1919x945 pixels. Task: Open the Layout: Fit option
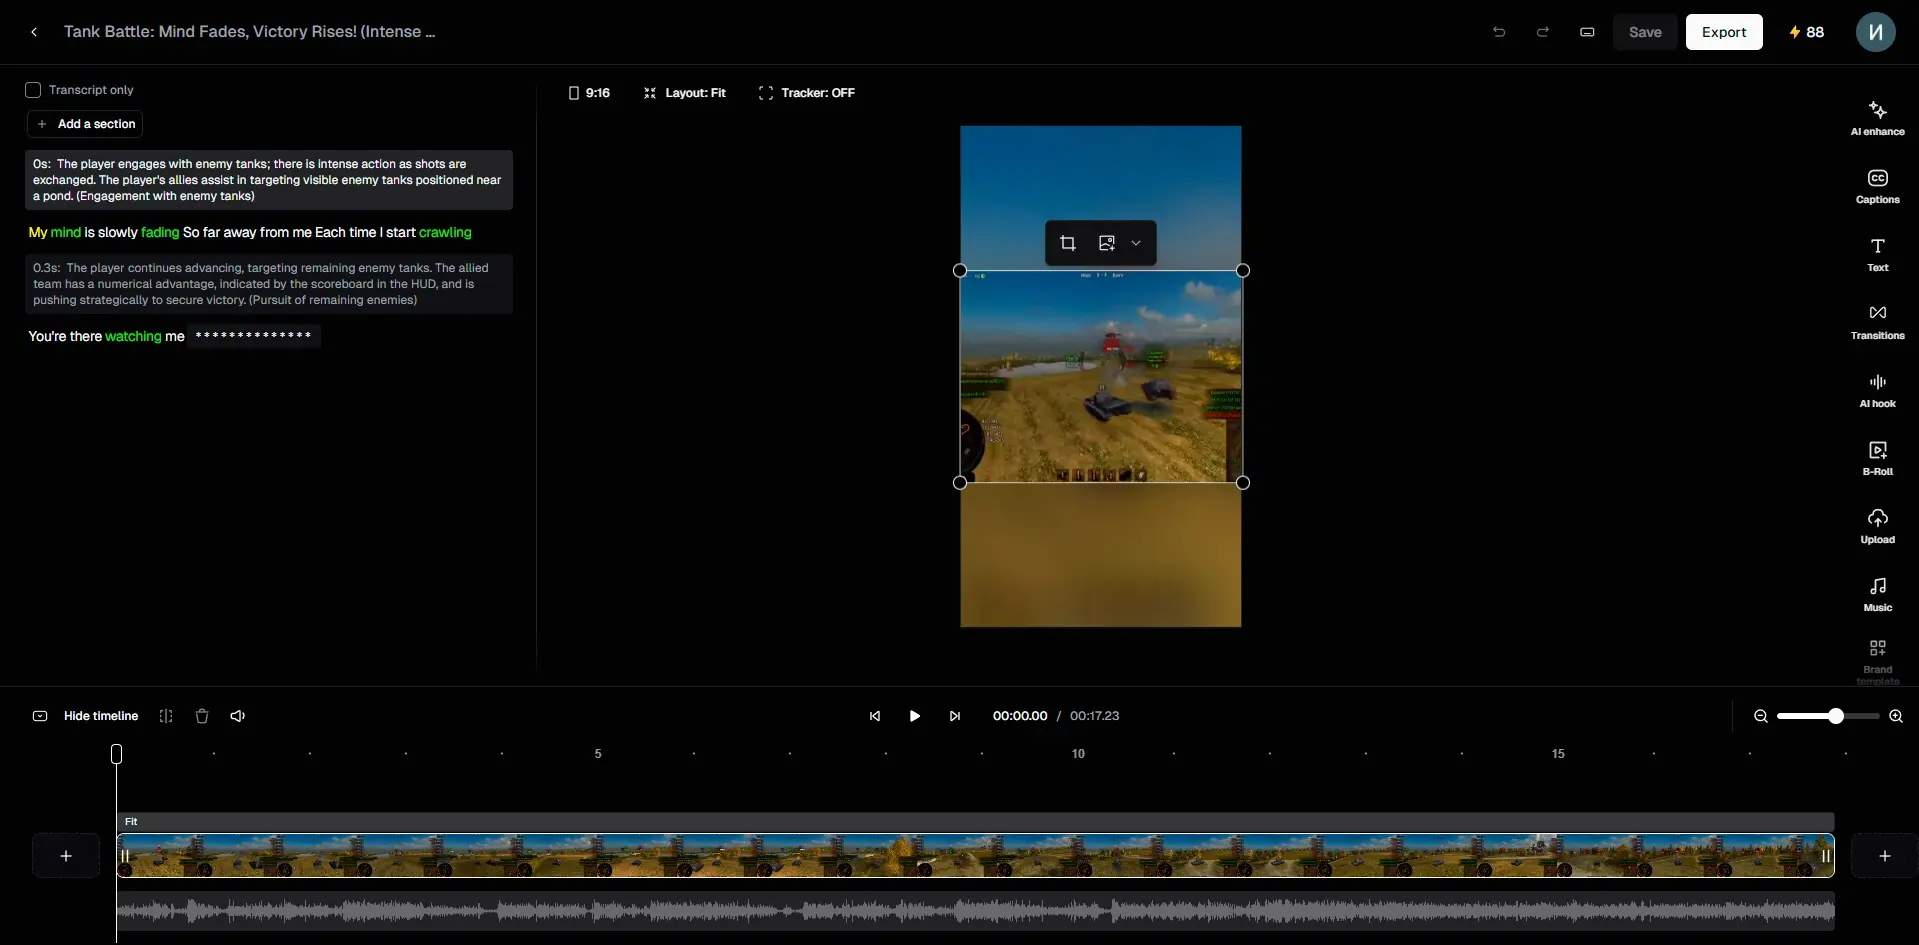[x=685, y=93]
